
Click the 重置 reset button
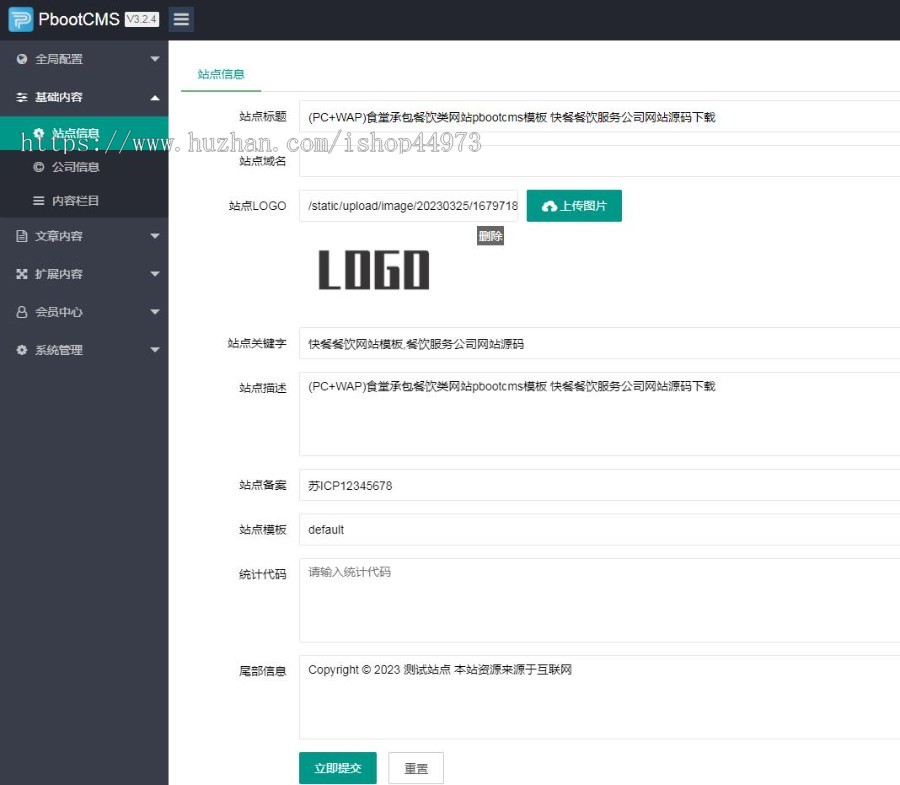tap(416, 768)
